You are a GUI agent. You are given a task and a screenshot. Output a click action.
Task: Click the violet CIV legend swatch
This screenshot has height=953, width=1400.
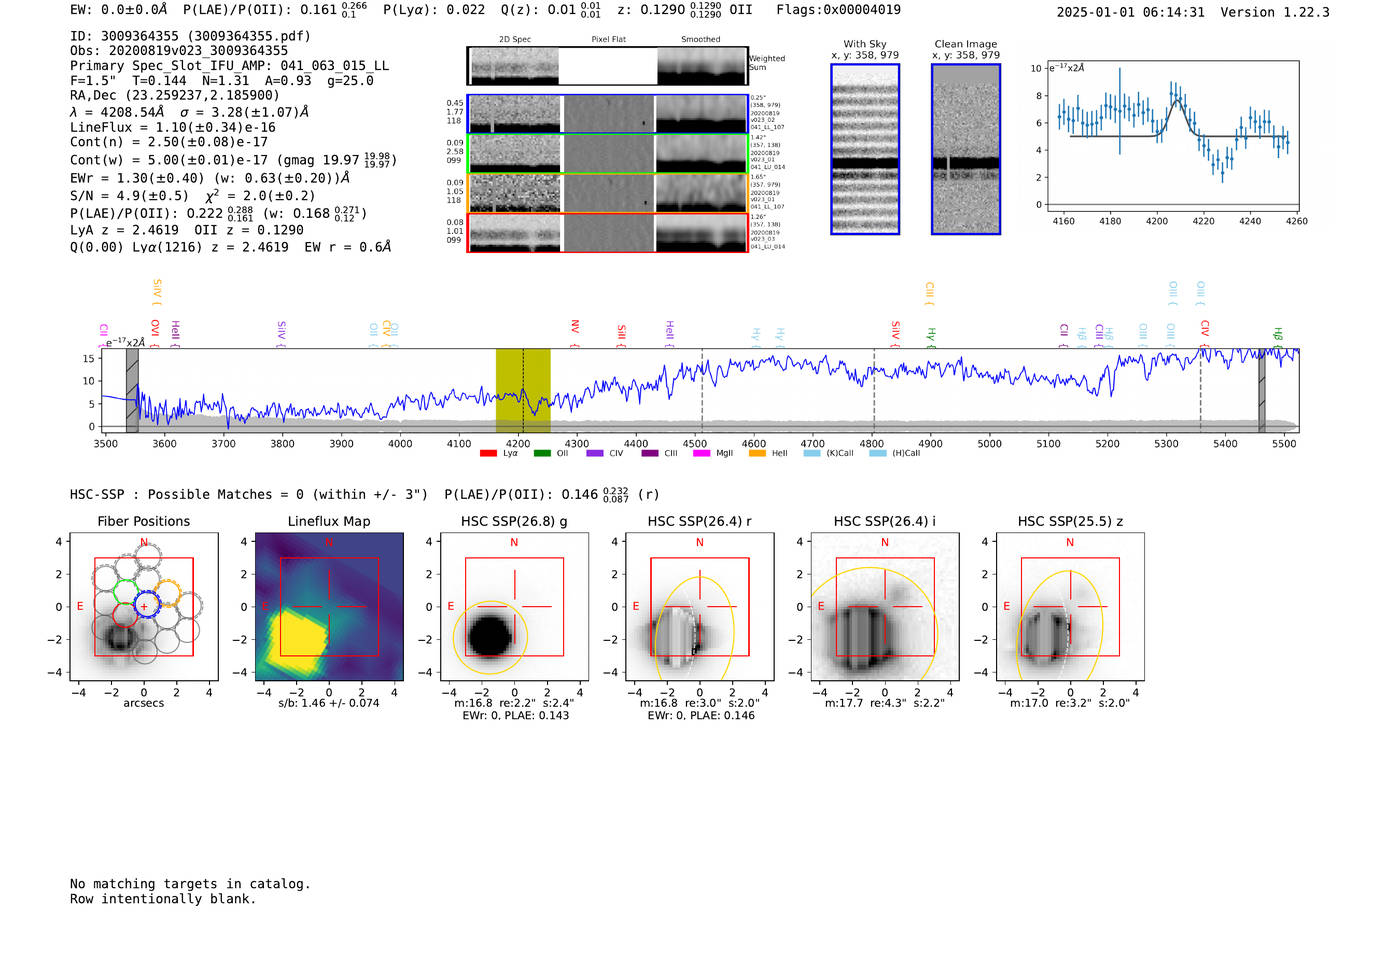click(x=595, y=453)
